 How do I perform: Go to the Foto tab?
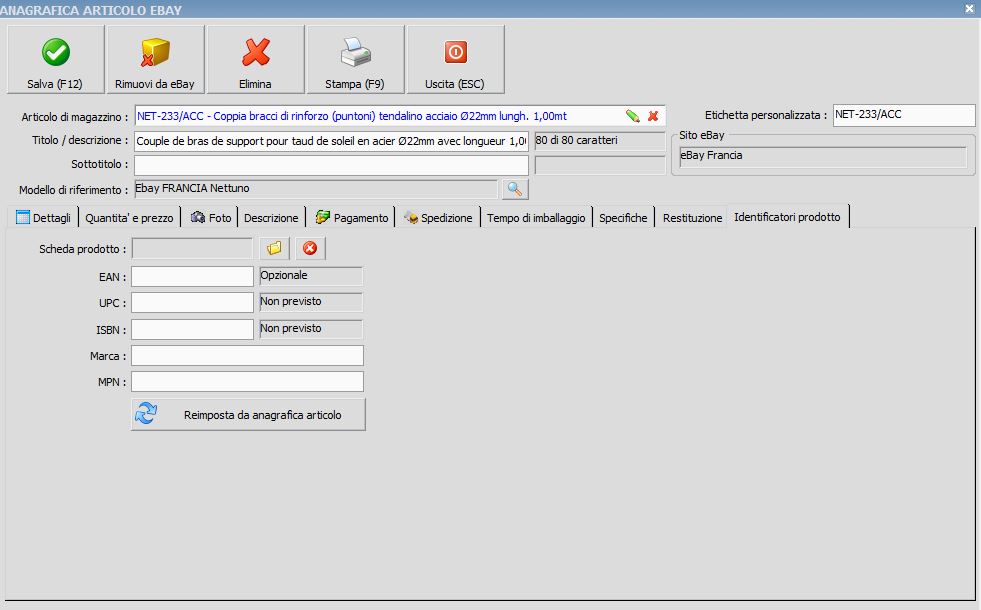click(211, 218)
